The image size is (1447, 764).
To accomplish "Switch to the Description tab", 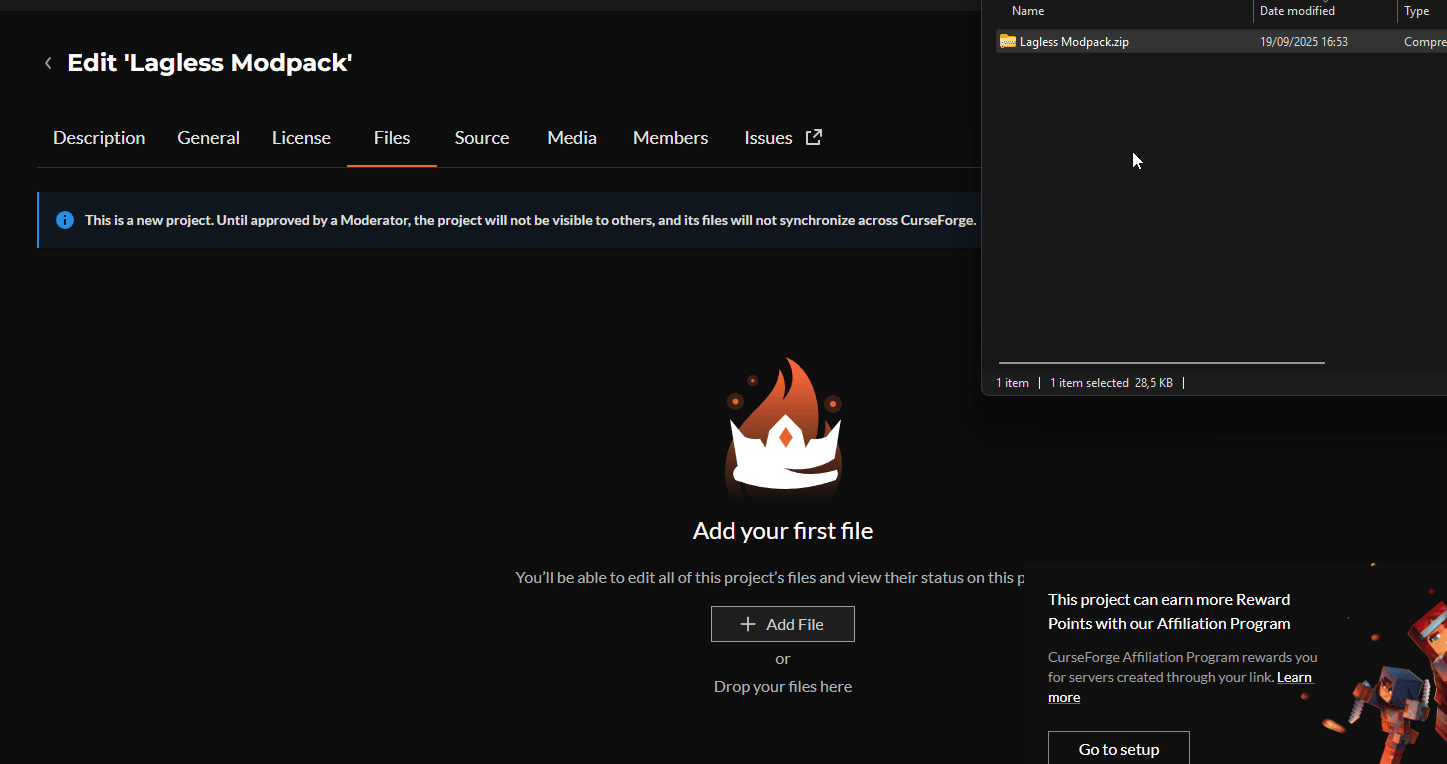I will pos(98,137).
